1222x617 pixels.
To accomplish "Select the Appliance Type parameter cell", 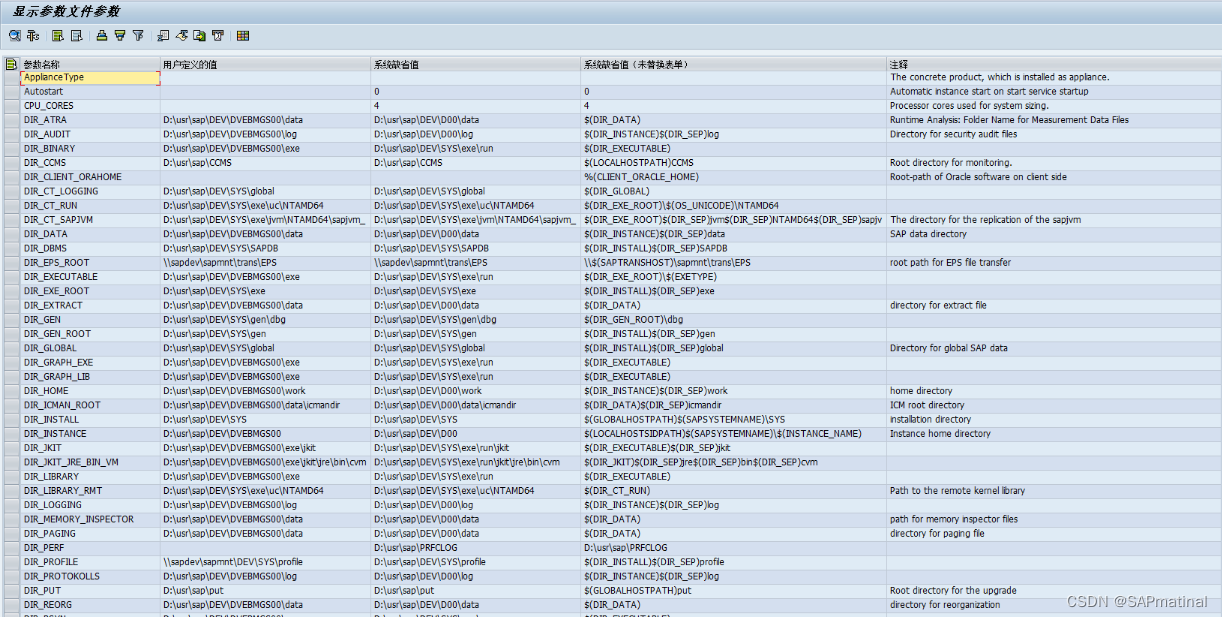I will pos(90,77).
